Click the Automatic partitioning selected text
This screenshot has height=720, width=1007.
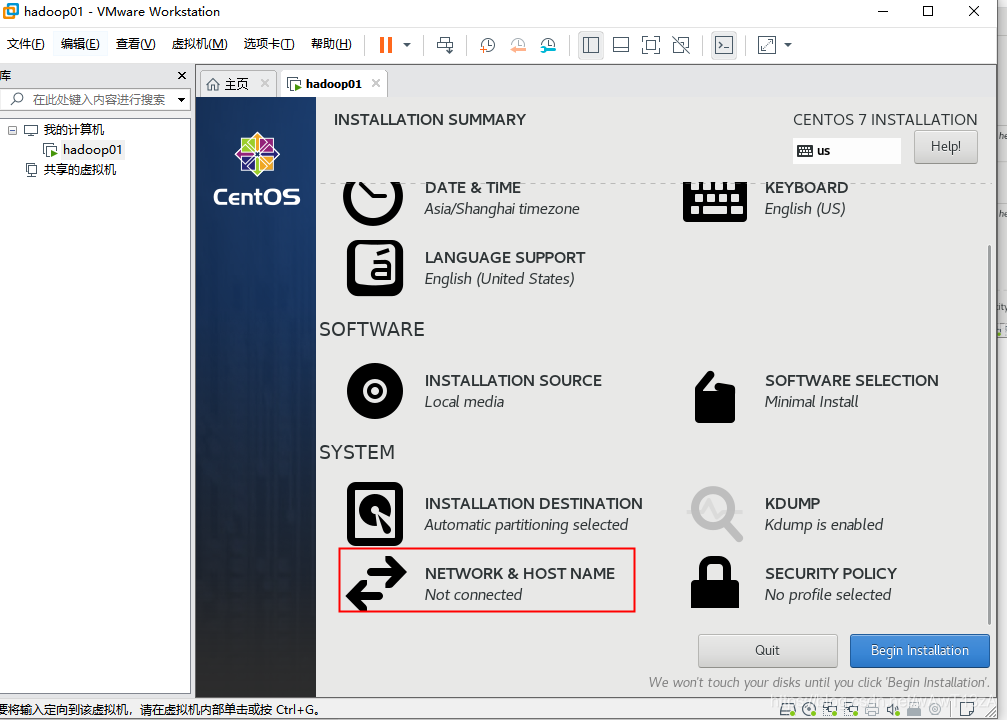pyautogui.click(x=526, y=525)
